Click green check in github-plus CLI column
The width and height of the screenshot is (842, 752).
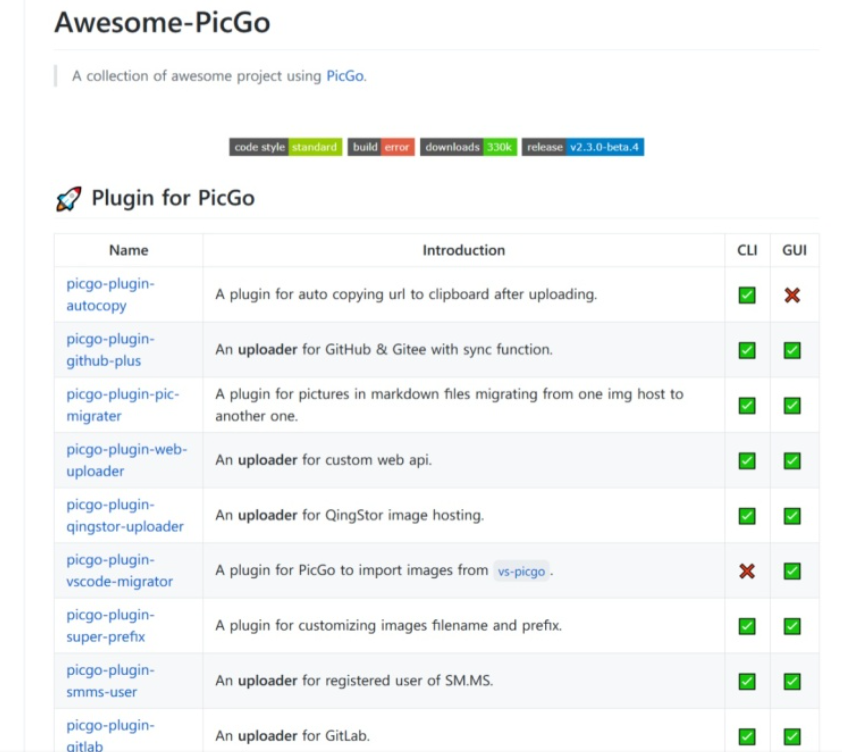746,350
